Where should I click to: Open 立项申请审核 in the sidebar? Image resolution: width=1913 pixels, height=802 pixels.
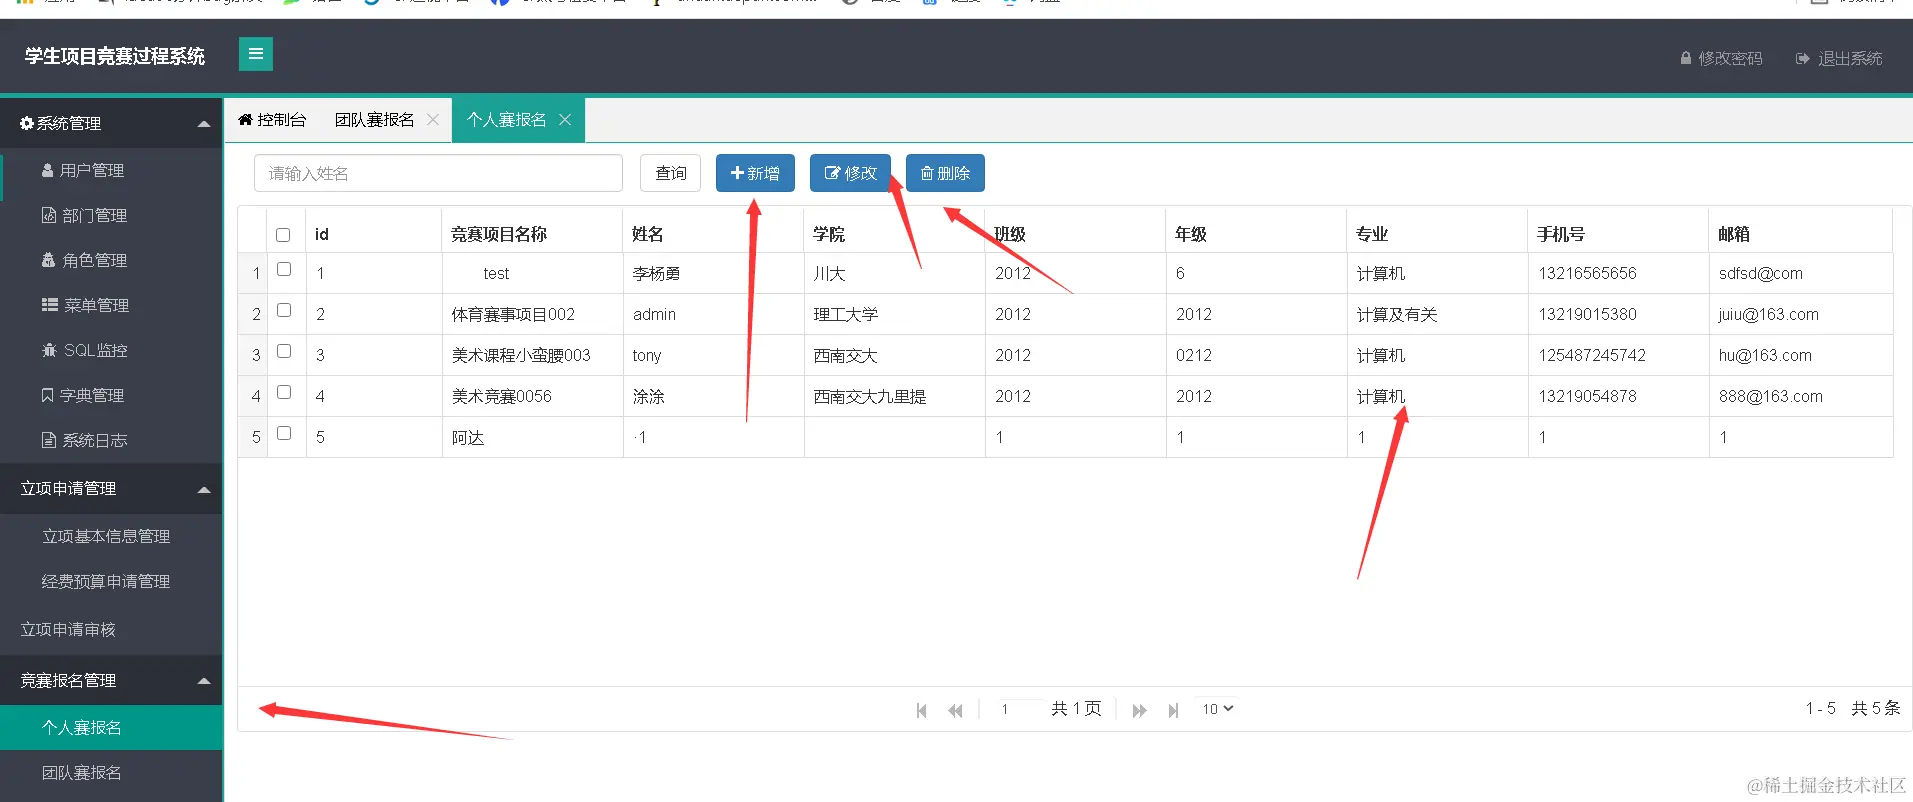111,630
